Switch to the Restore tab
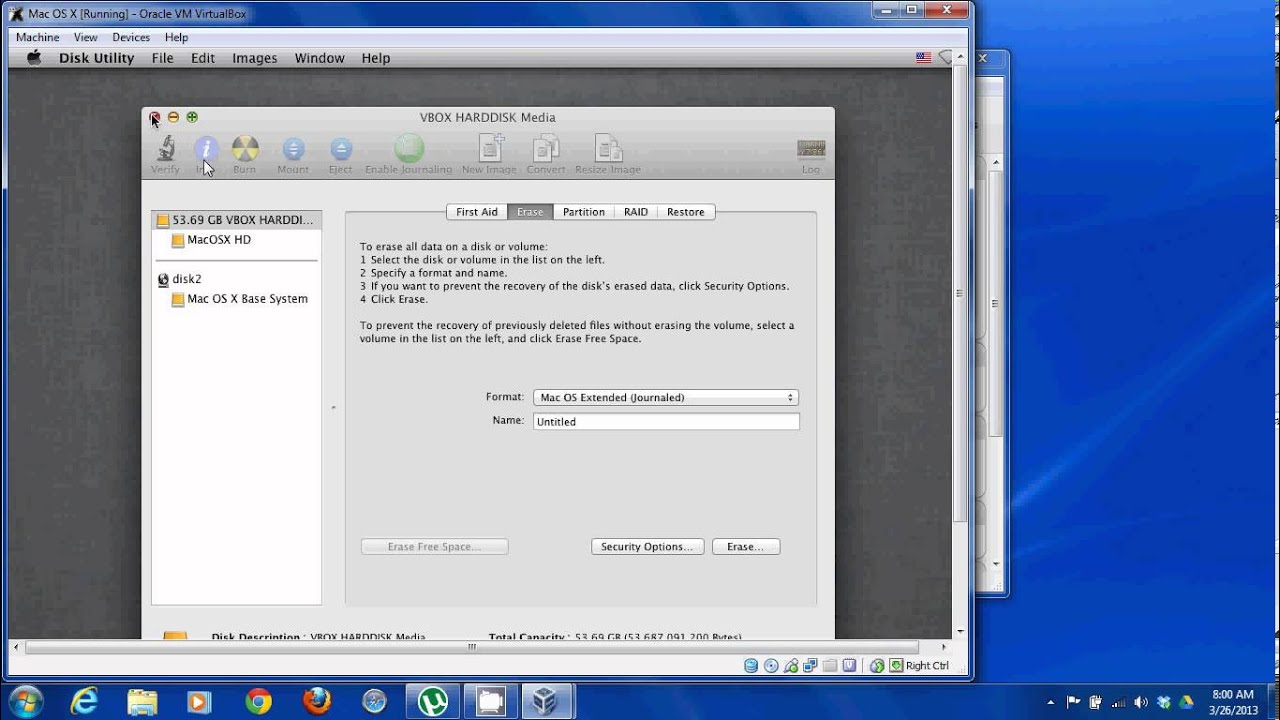 (x=686, y=212)
